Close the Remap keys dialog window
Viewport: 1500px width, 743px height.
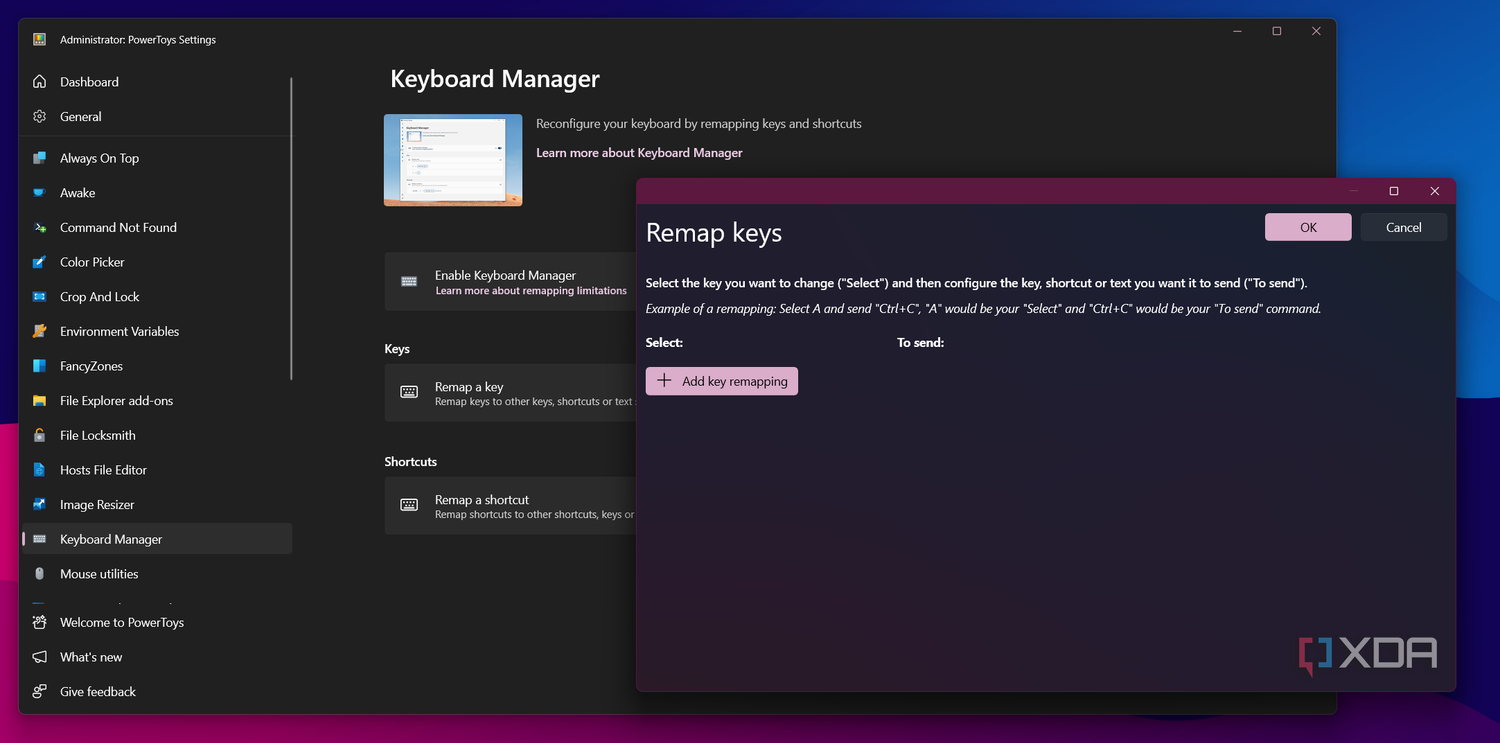pos(1435,191)
